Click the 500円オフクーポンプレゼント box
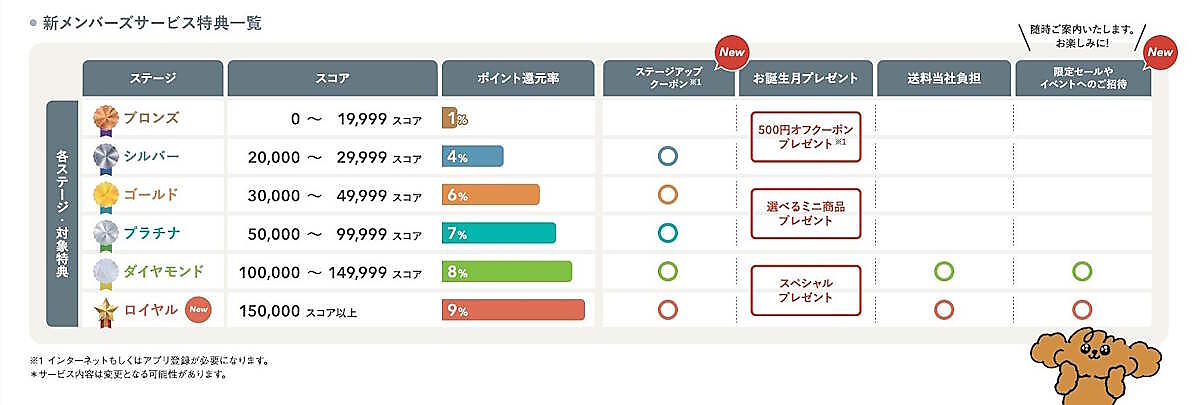 (805, 137)
